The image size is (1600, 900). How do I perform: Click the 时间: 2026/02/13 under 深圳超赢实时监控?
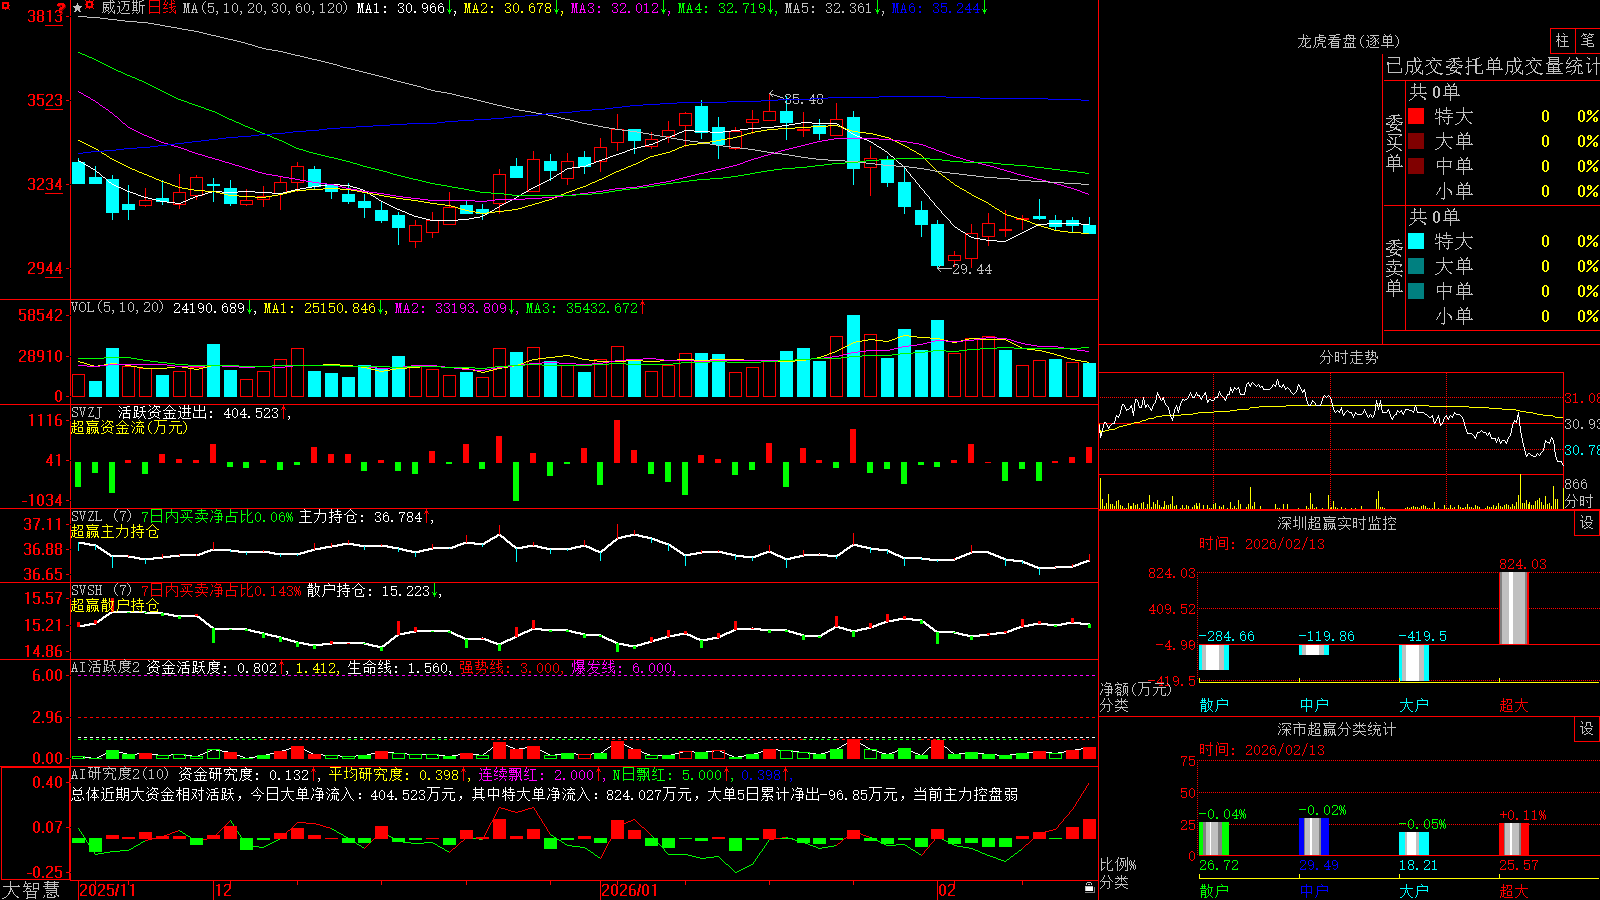coord(1262,544)
